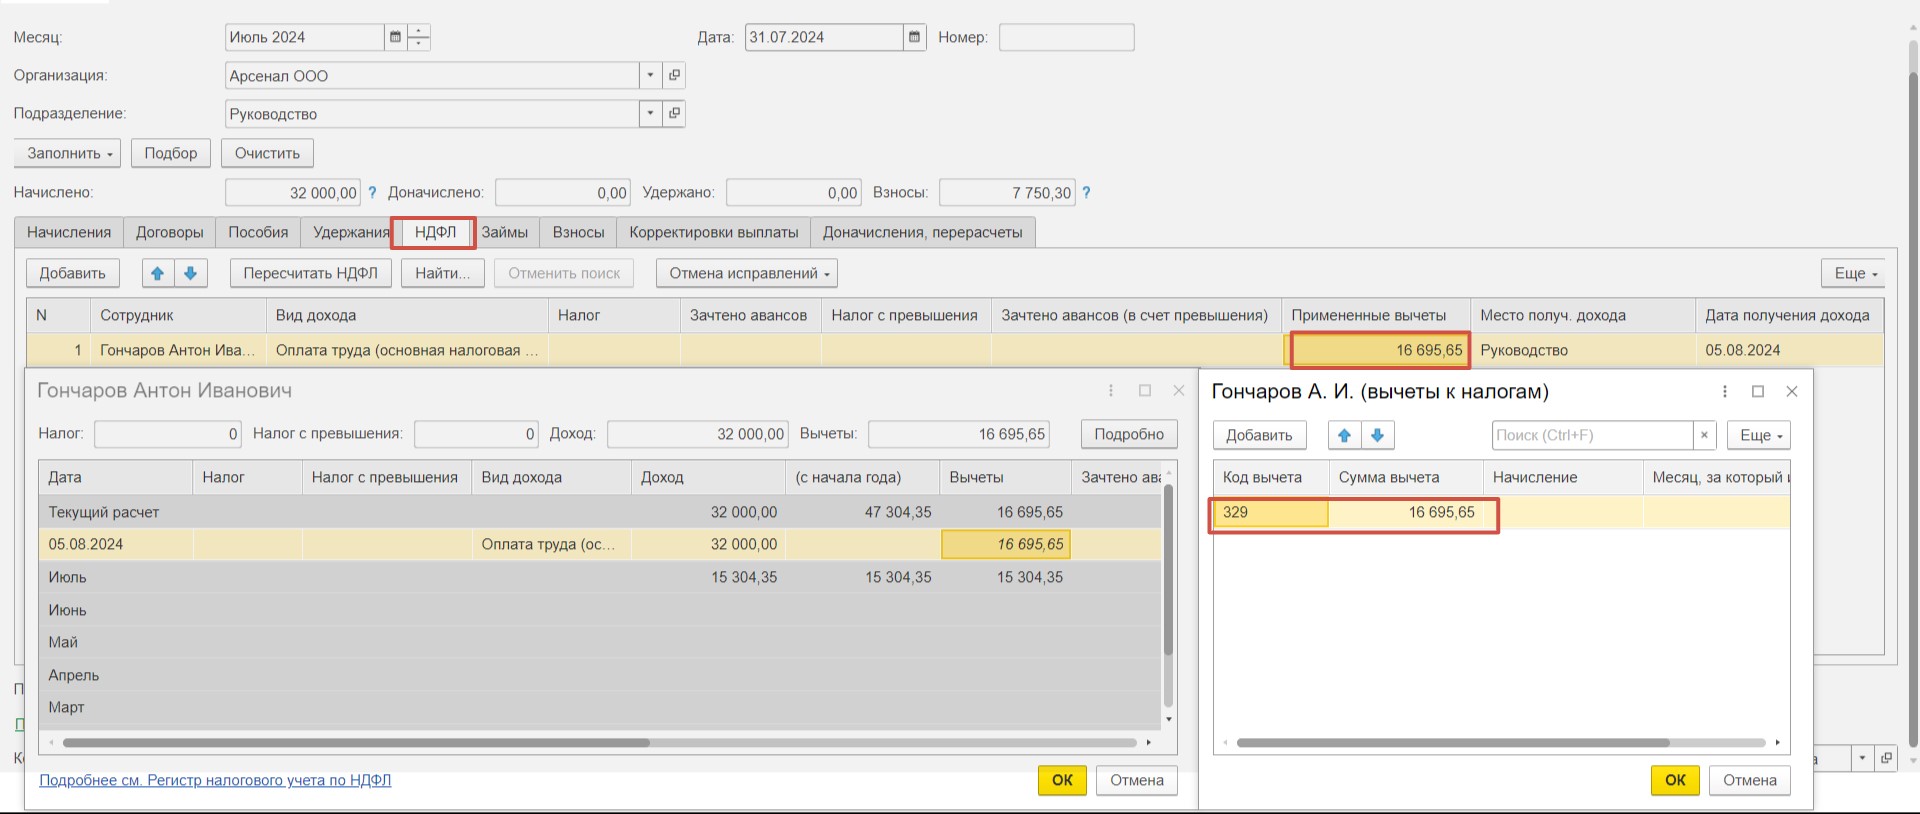Move deduction row up in вычеты к налогам
The width and height of the screenshot is (1920, 814).
tap(1344, 435)
